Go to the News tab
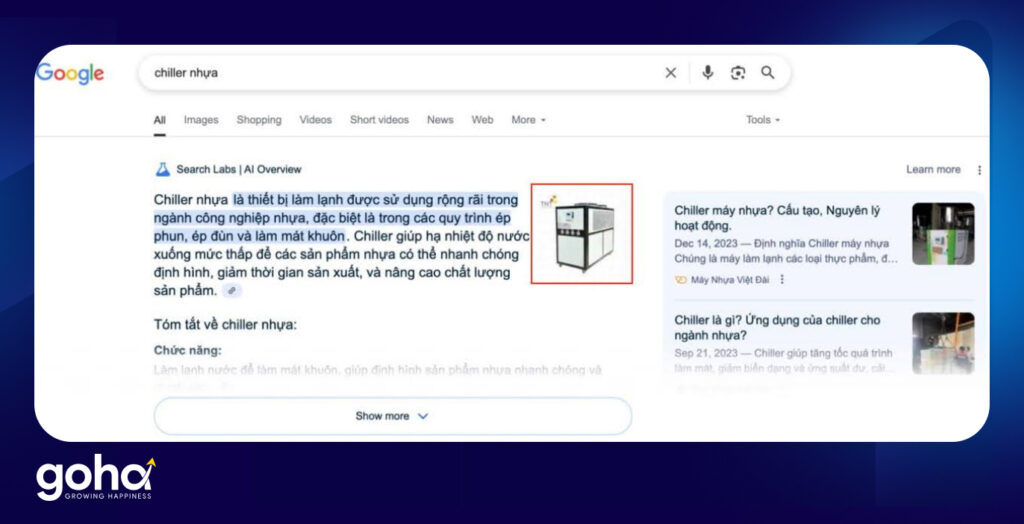The width and height of the screenshot is (1024, 524). click(440, 120)
